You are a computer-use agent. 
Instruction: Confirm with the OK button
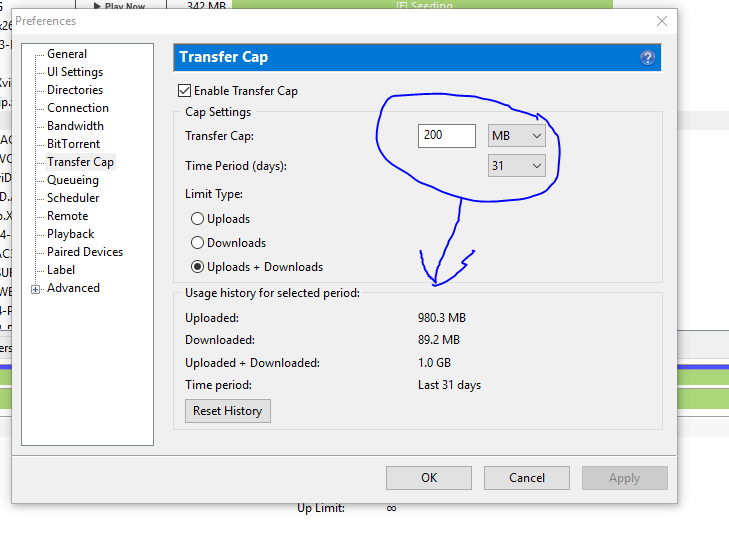(x=429, y=478)
